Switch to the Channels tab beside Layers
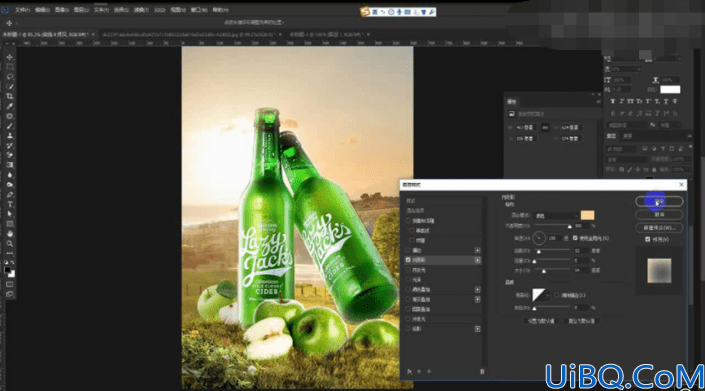Viewport: 705px width, 391px height. coord(628,136)
